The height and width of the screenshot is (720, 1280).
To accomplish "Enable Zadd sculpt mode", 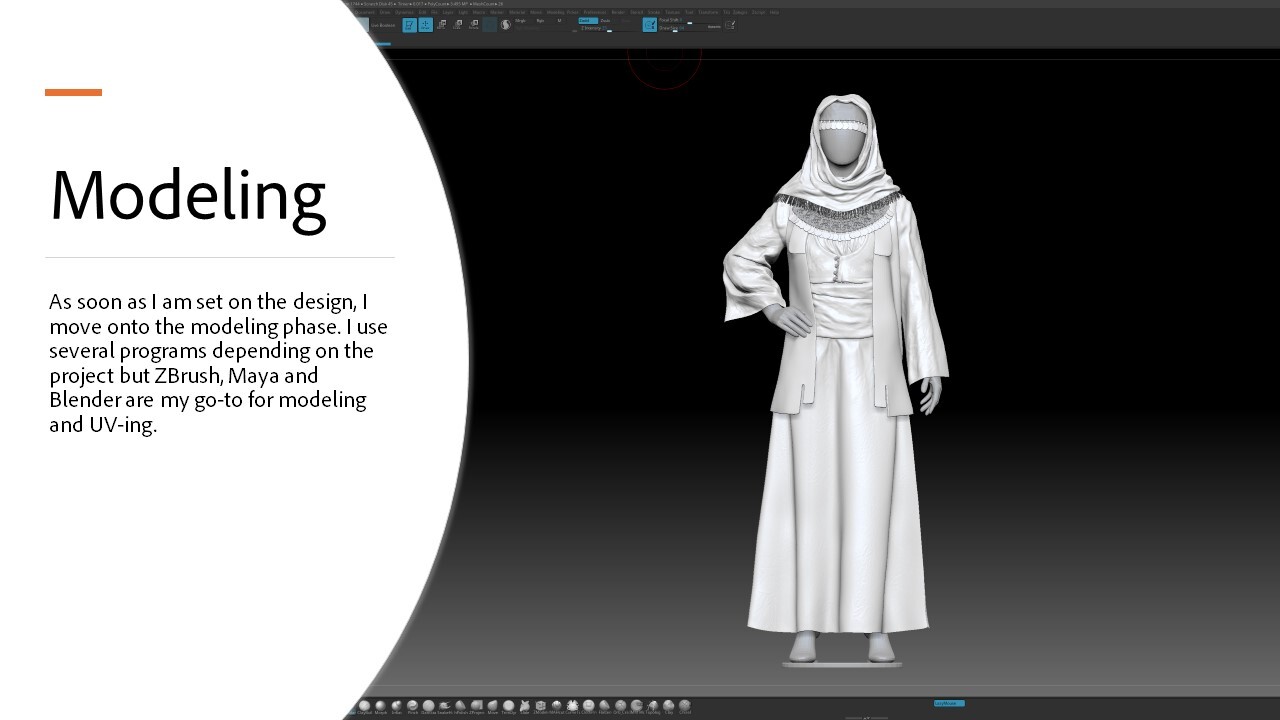I will pos(586,21).
